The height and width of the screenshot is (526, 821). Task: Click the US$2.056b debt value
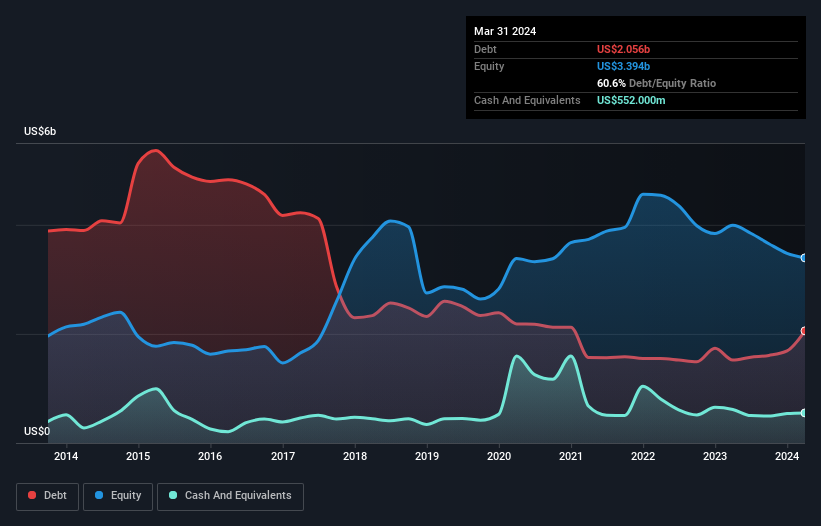click(623, 49)
